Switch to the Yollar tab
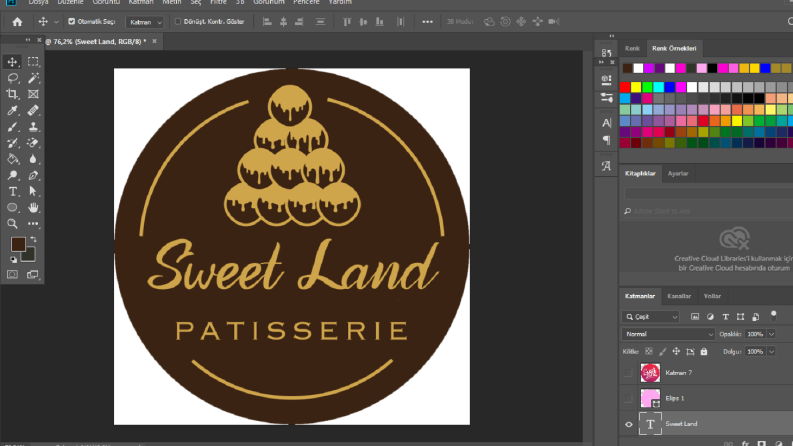This screenshot has width=793, height=446. pos(712,296)
